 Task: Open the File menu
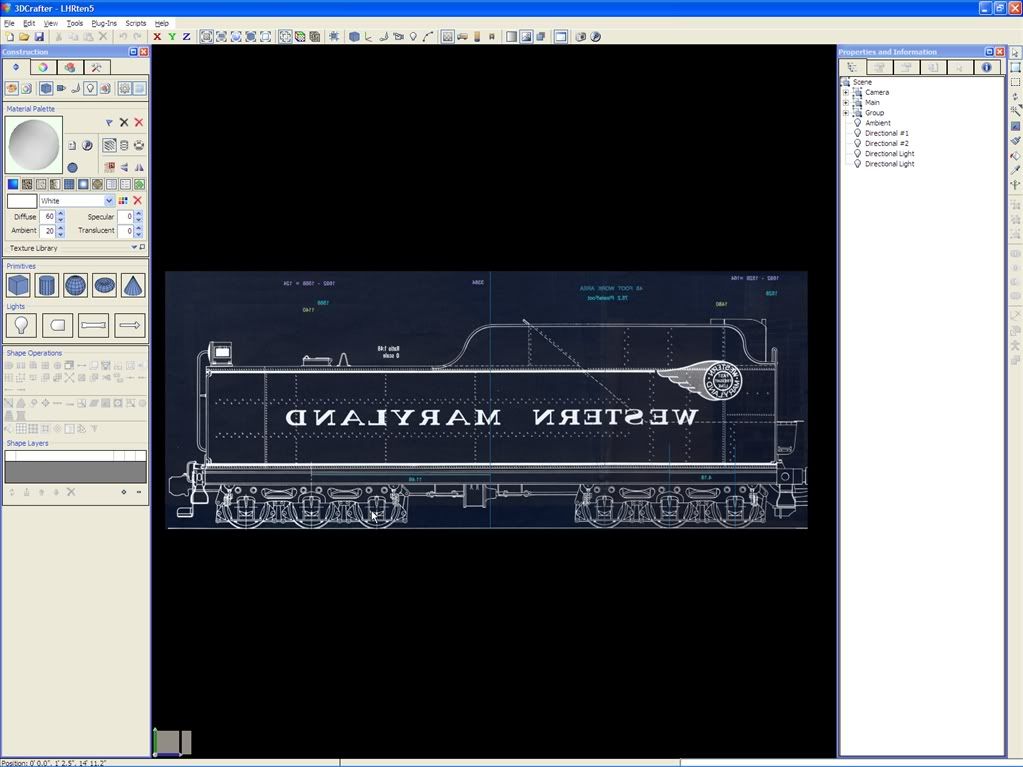9,23
